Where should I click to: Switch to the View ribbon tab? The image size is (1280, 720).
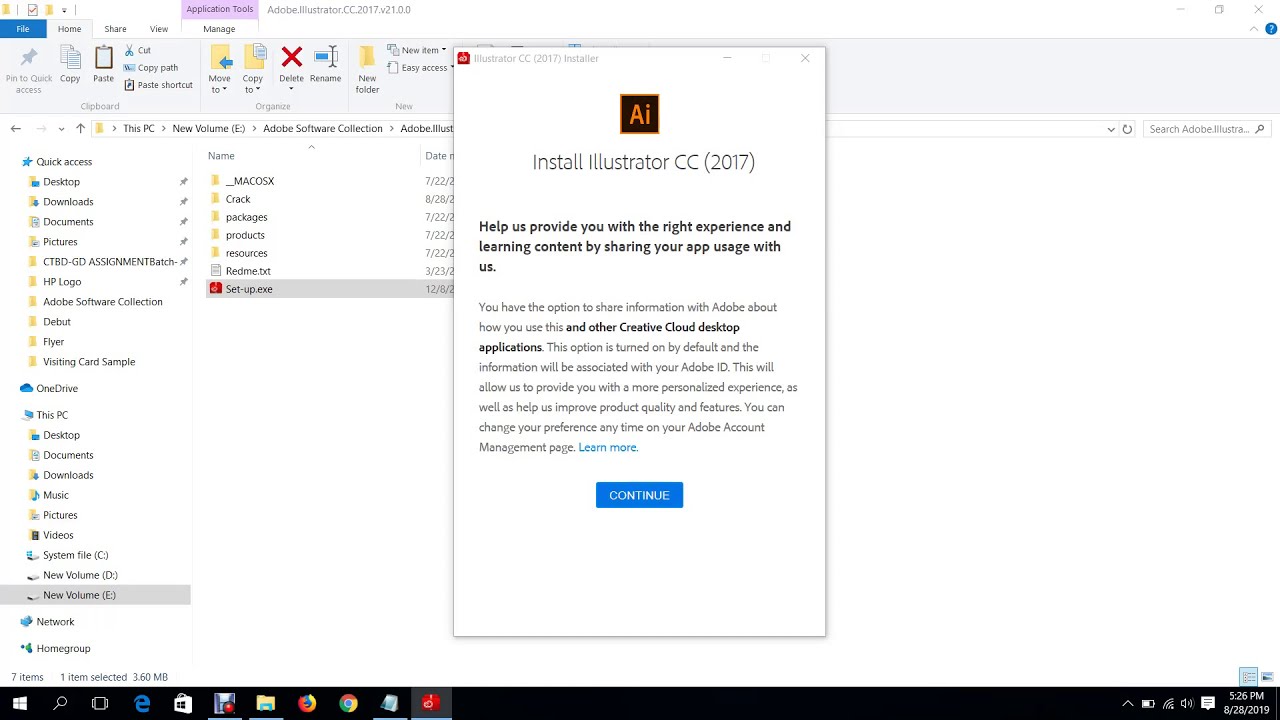(x=159, y=29)
